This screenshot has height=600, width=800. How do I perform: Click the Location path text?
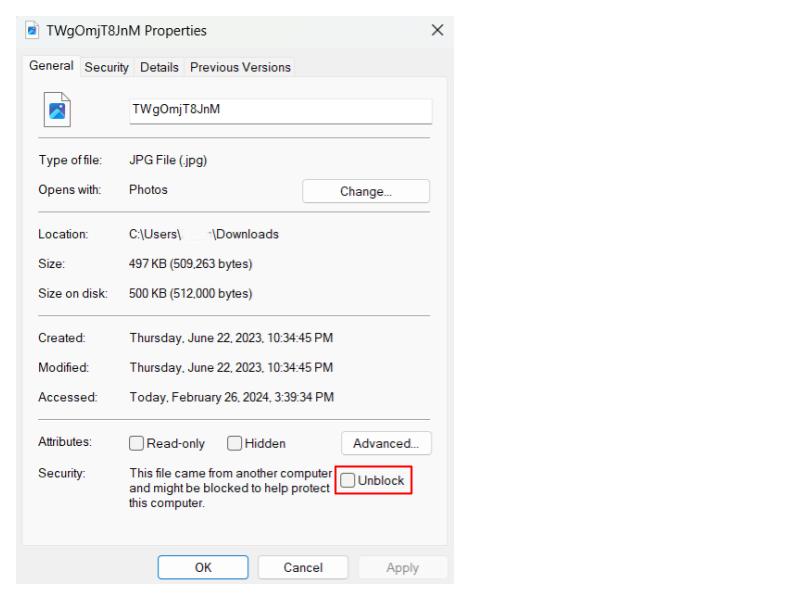point(204,234)
